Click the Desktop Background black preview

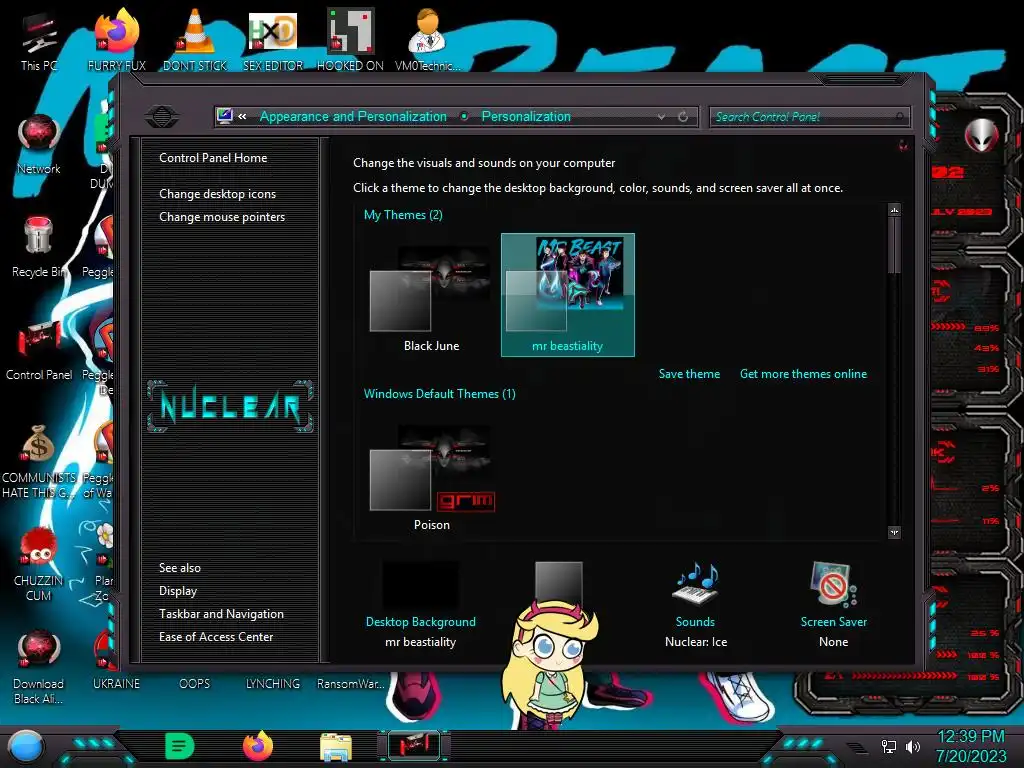point(420,584)
